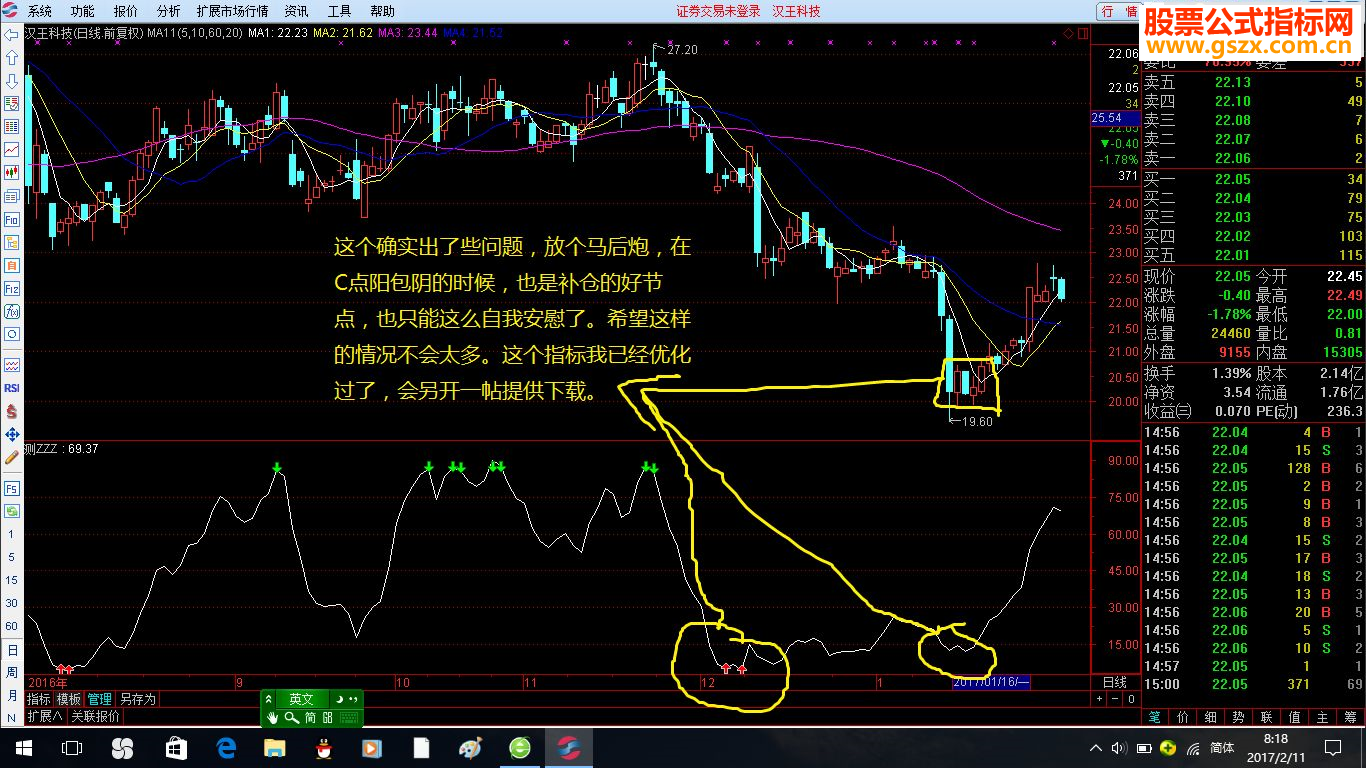
Task: Select the 值 tab in quote panel
Action: point(1294,717)
